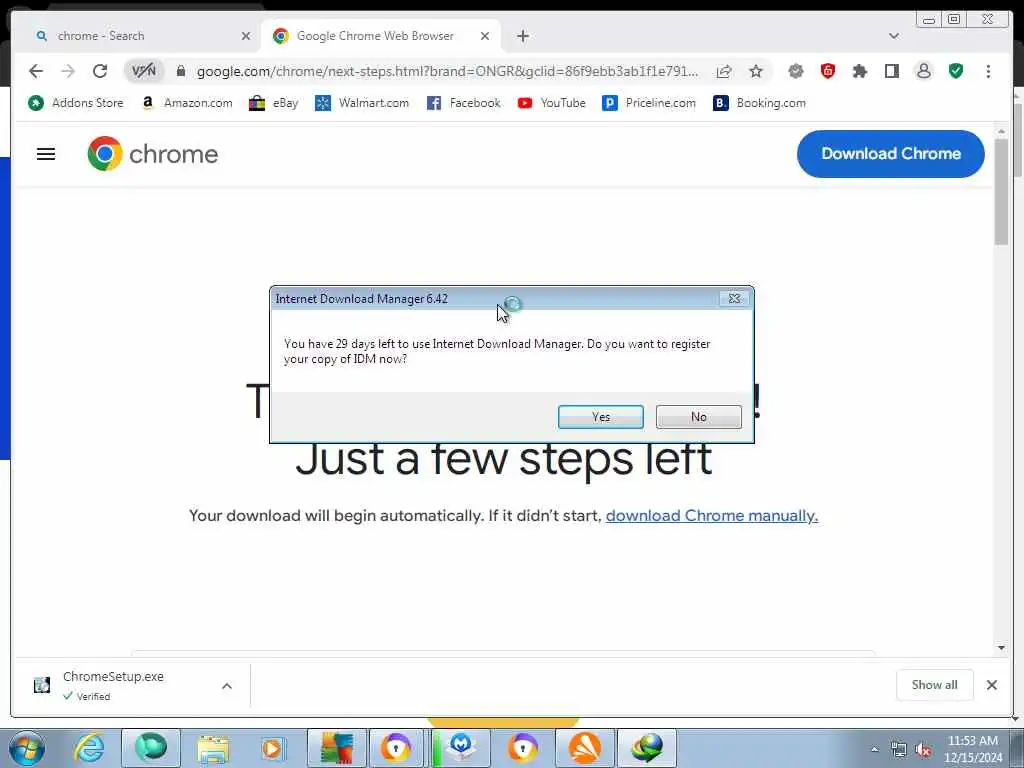Click the padlock site info icon
The width and height of the screenshot is (1024, 768).
click(x=181, y=71)
